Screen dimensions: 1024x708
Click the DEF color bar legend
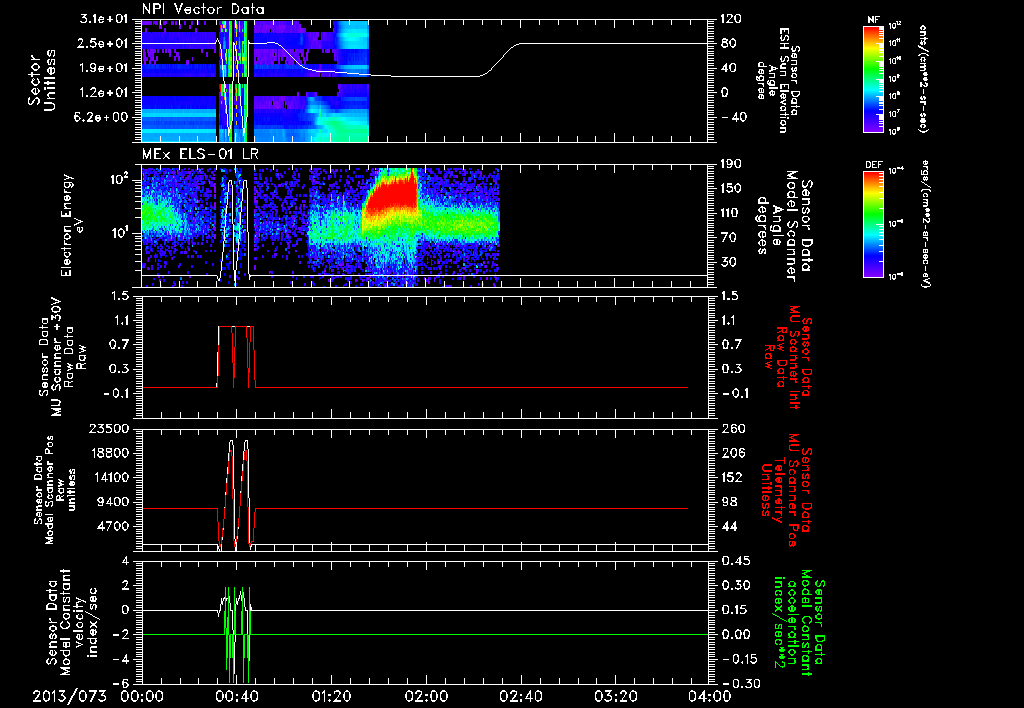coord(874,224)
